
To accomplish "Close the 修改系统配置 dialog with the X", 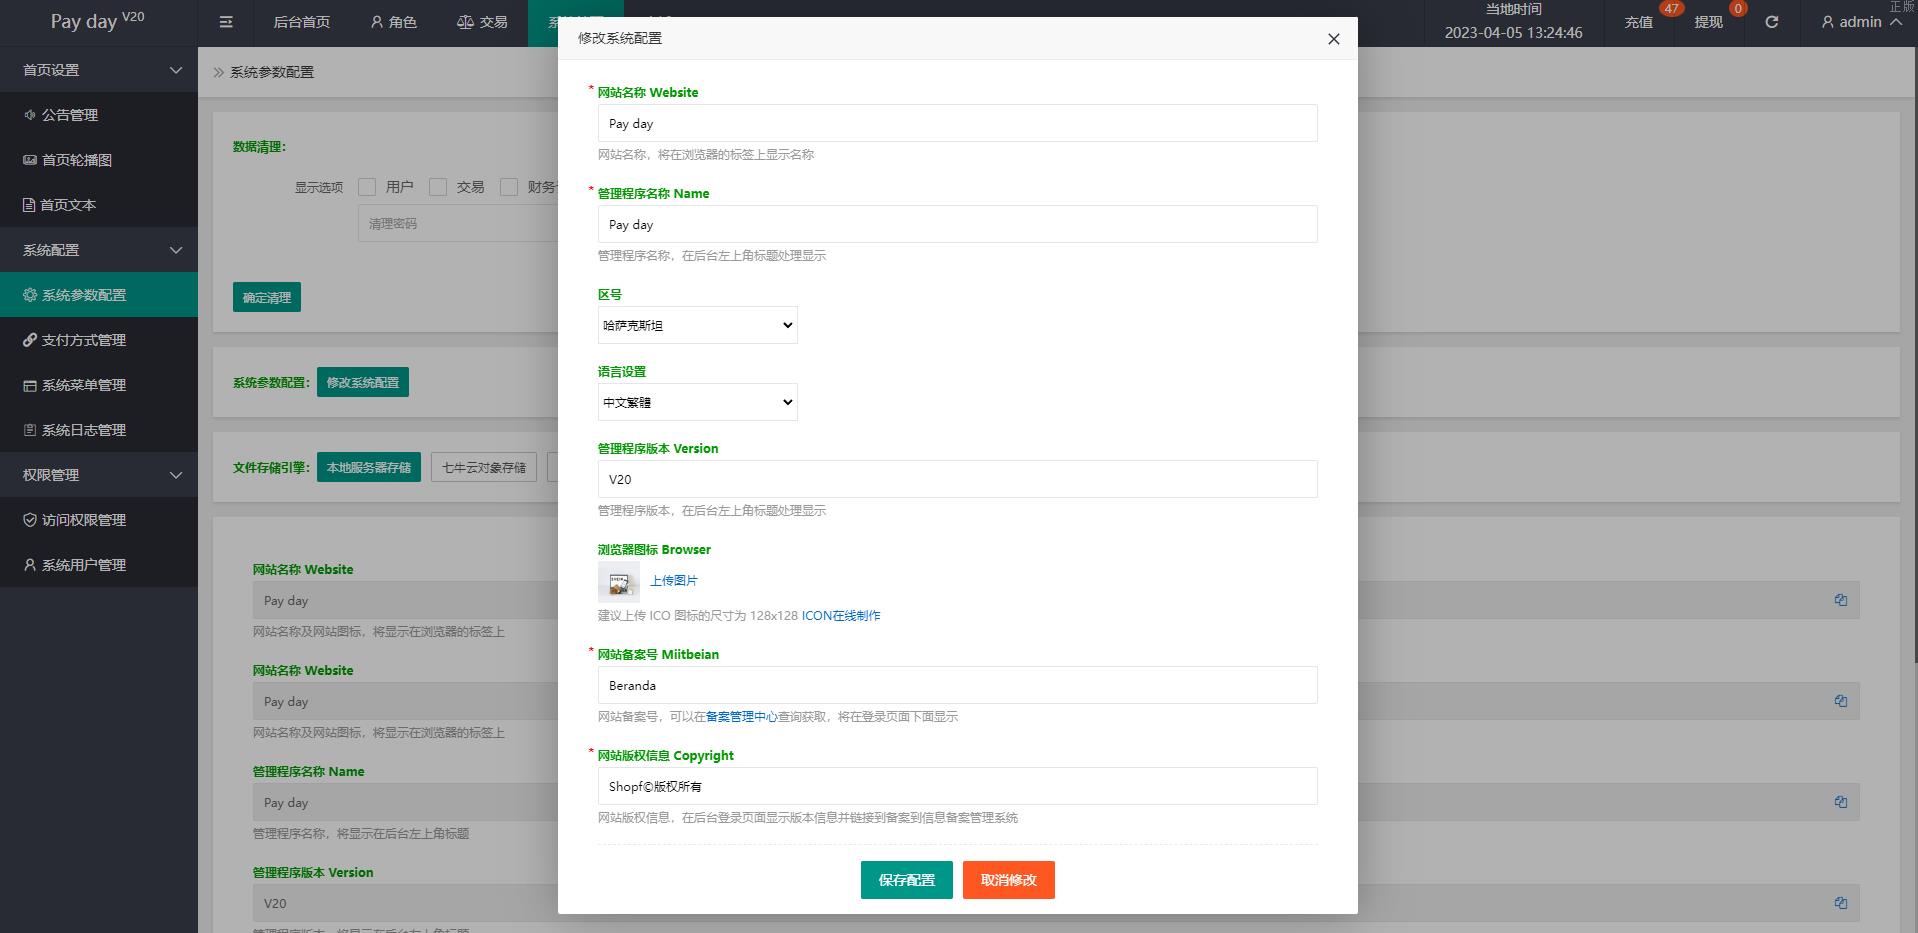I will [1333, 39].
